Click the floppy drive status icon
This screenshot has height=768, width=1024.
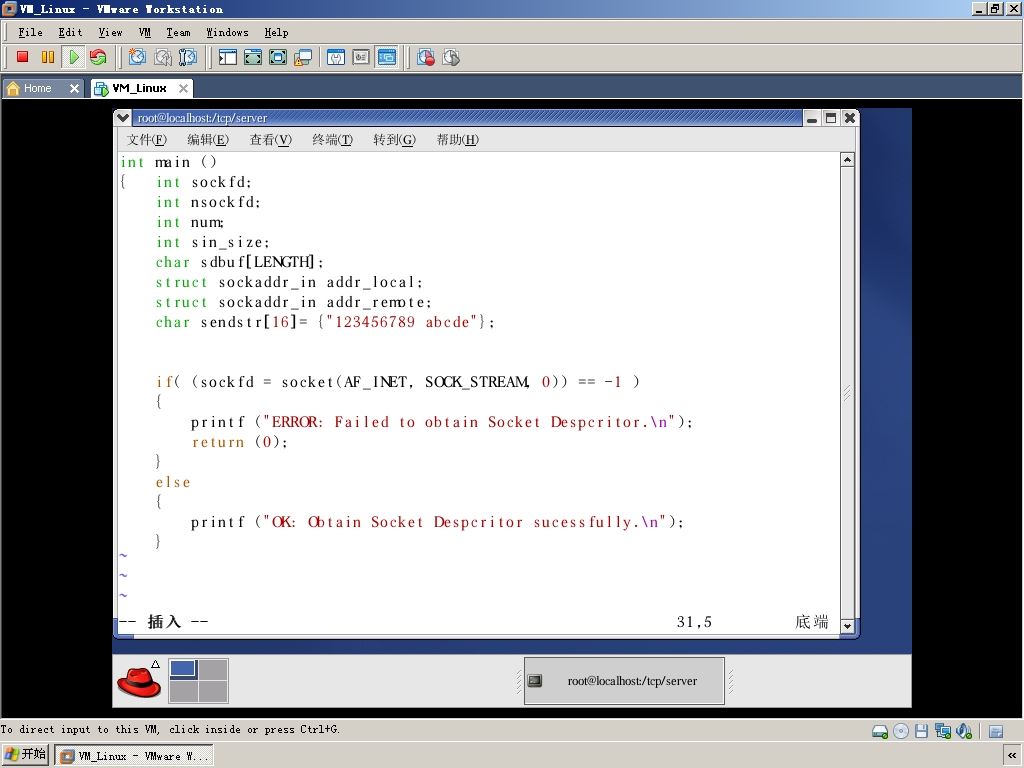[921, 731]
